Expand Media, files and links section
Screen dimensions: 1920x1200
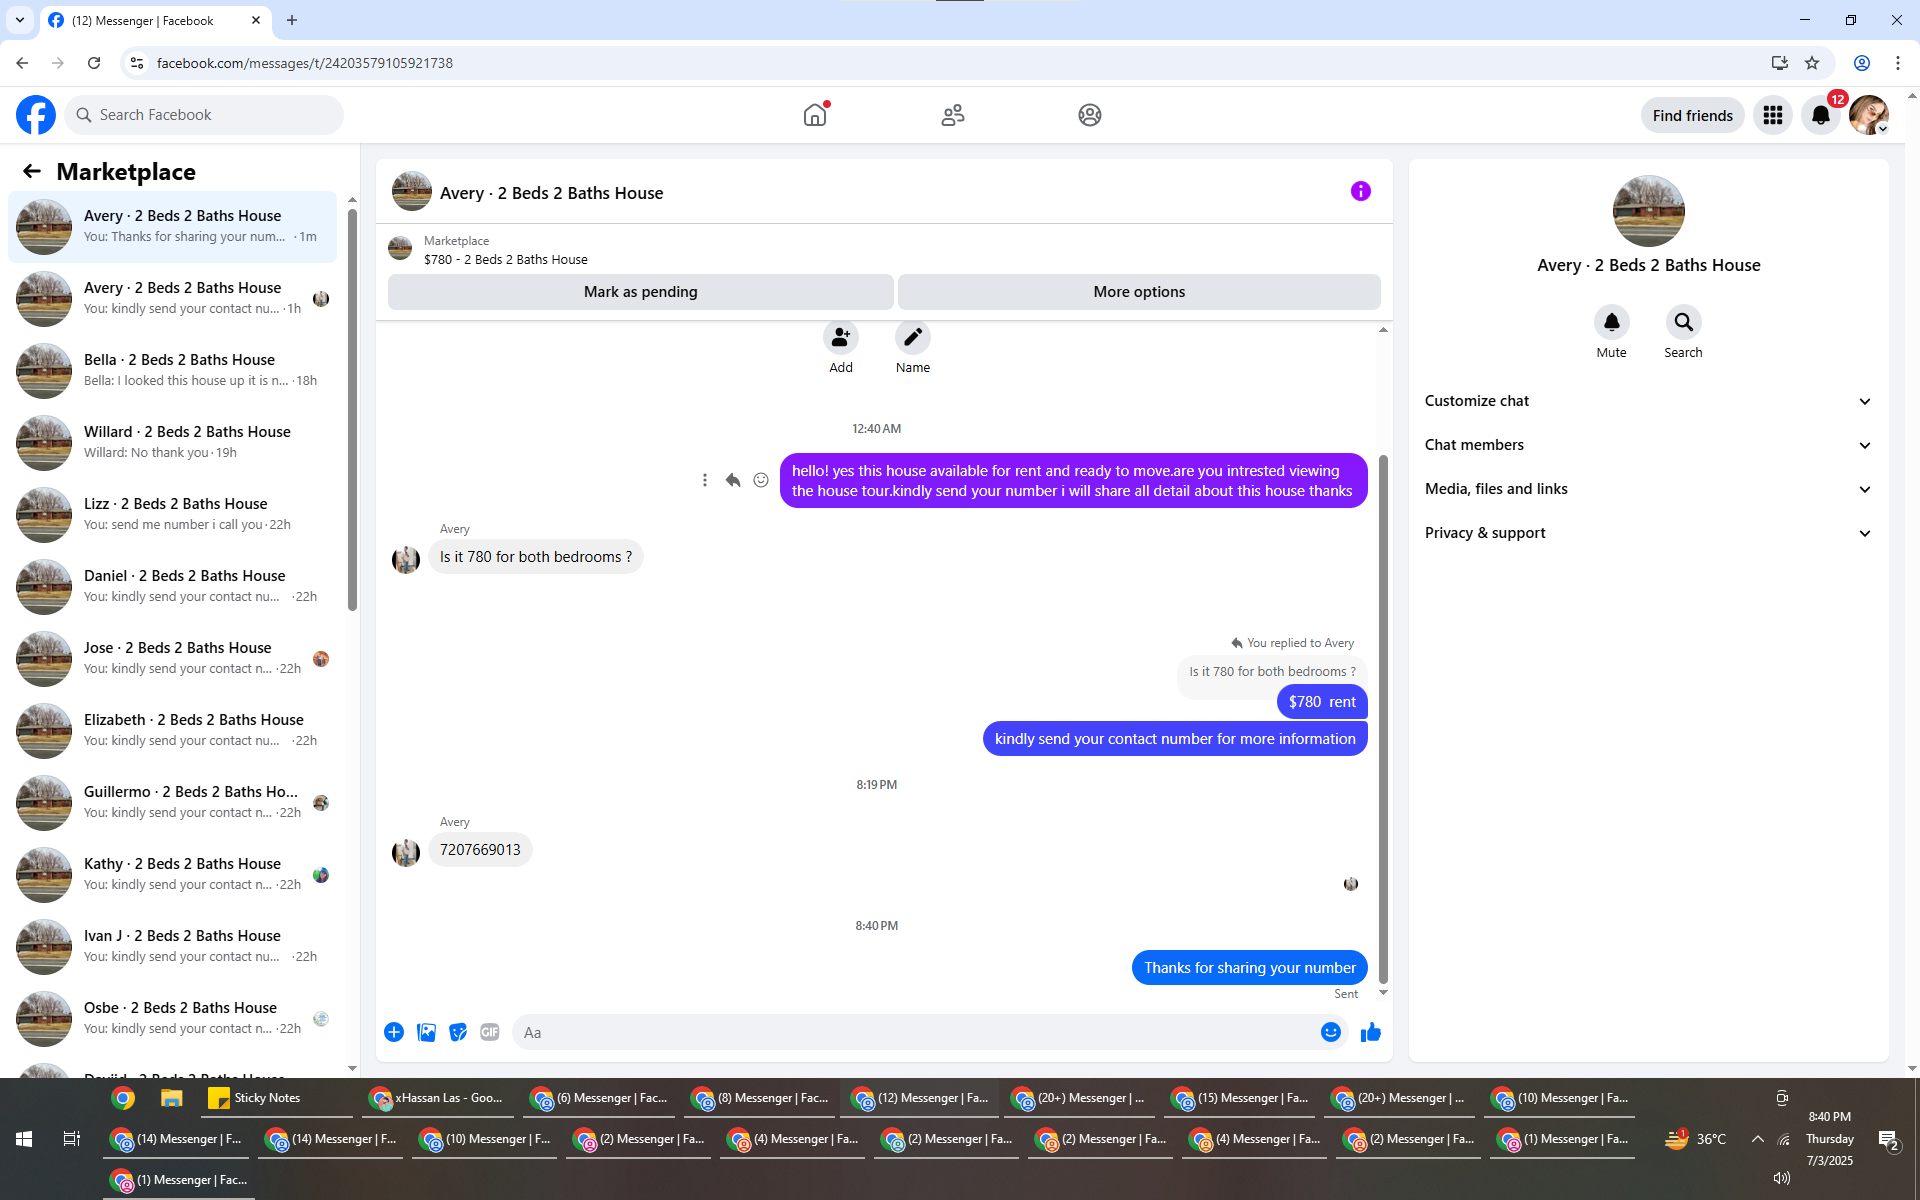pos(1648,489)
